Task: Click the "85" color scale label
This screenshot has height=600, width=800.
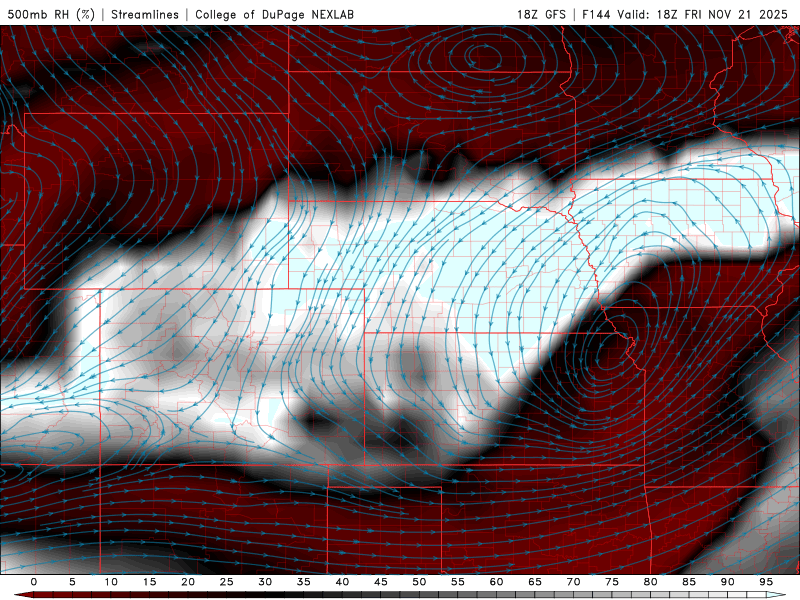Action: (x=689, y=582)
